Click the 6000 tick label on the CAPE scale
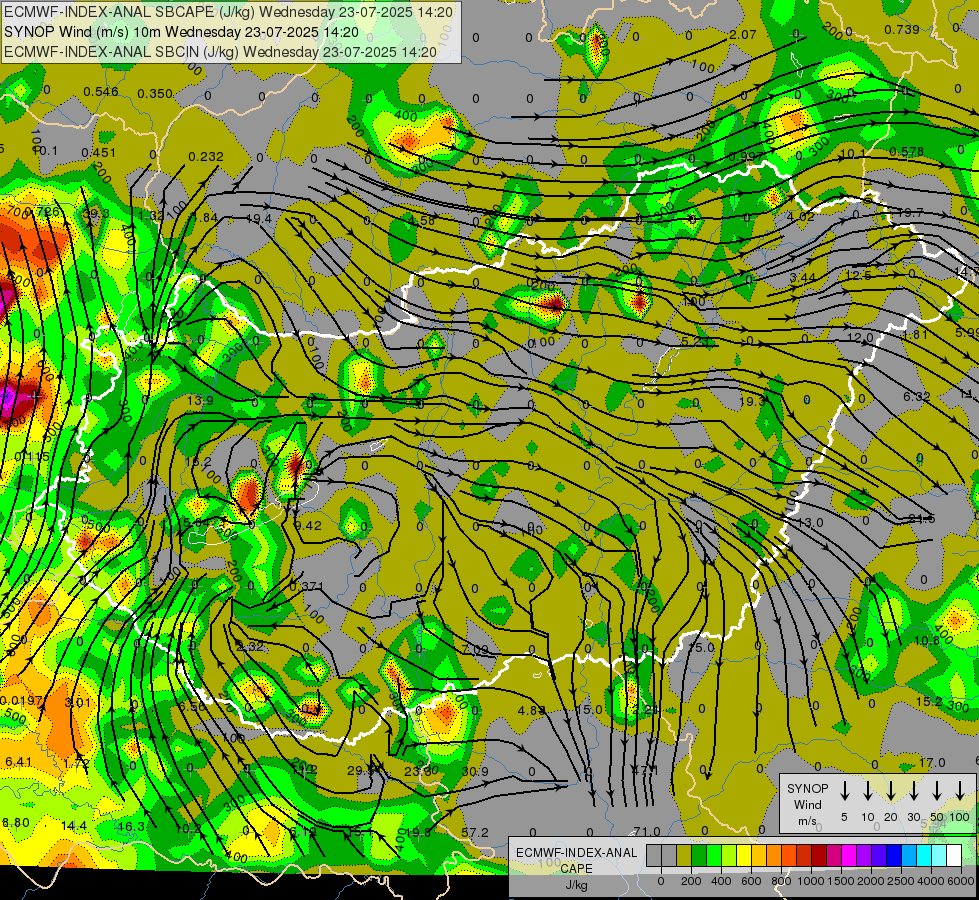979x900 pixels. coord(959,881)
